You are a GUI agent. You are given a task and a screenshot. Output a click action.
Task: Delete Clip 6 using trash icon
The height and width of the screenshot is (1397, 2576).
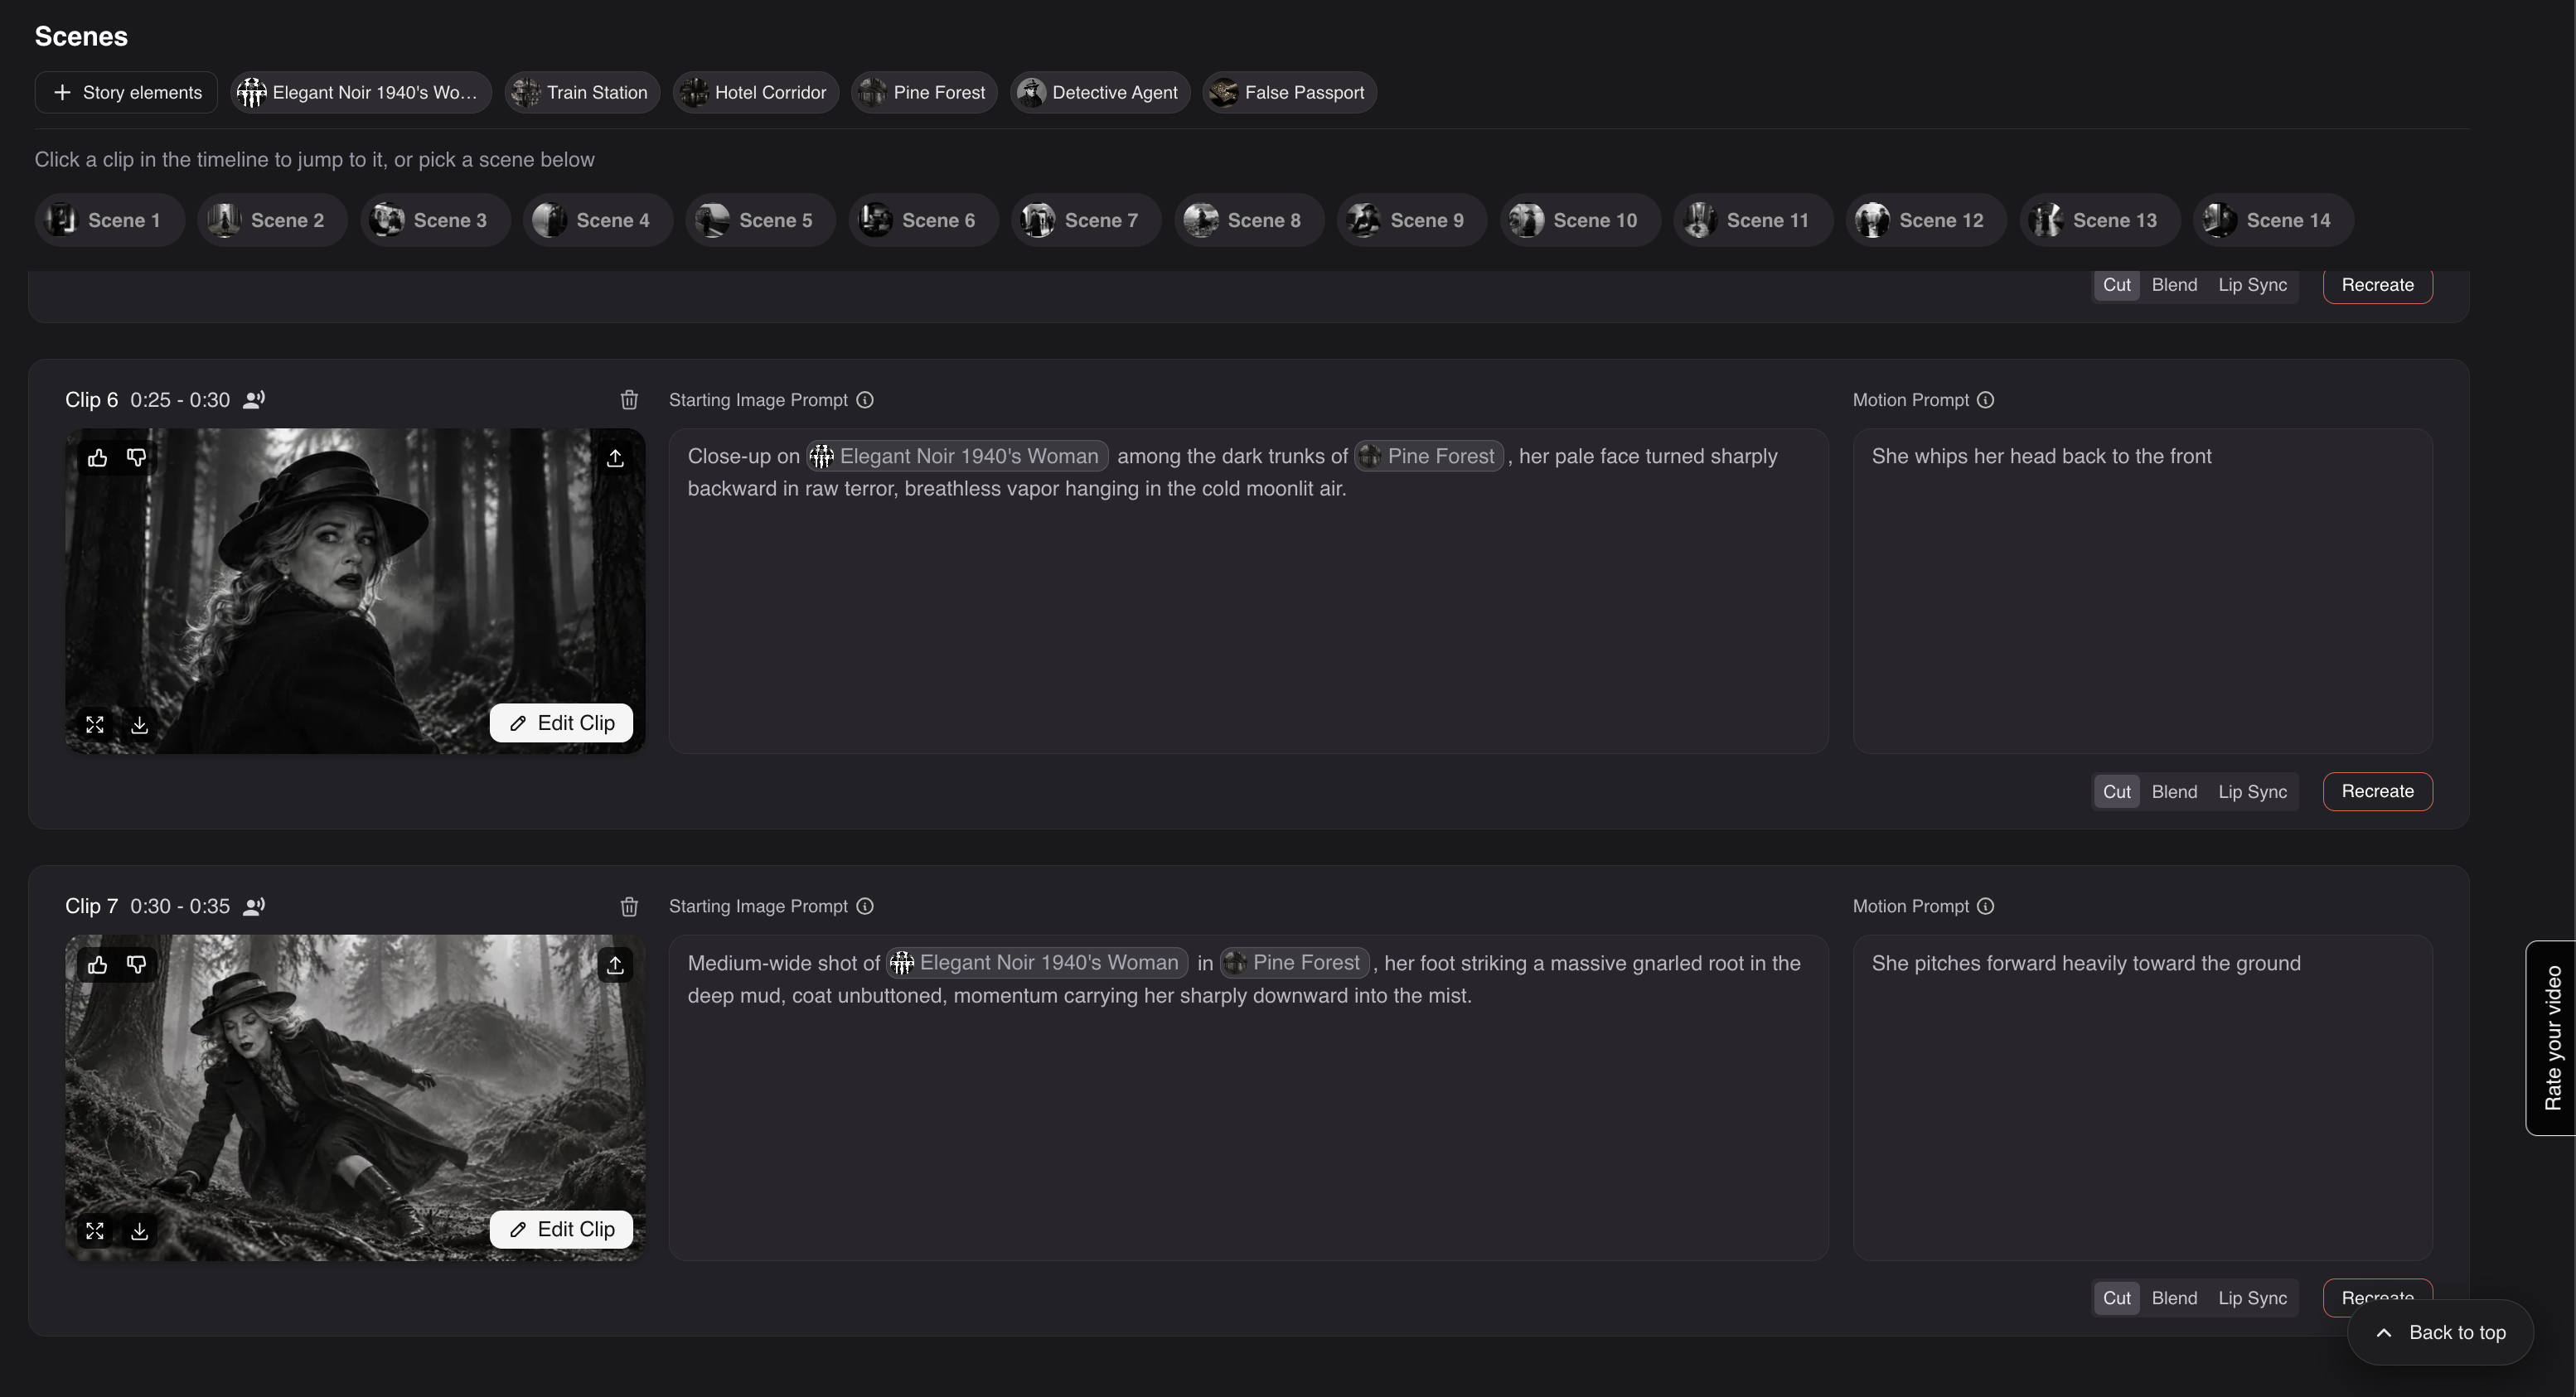pos(629,400)
